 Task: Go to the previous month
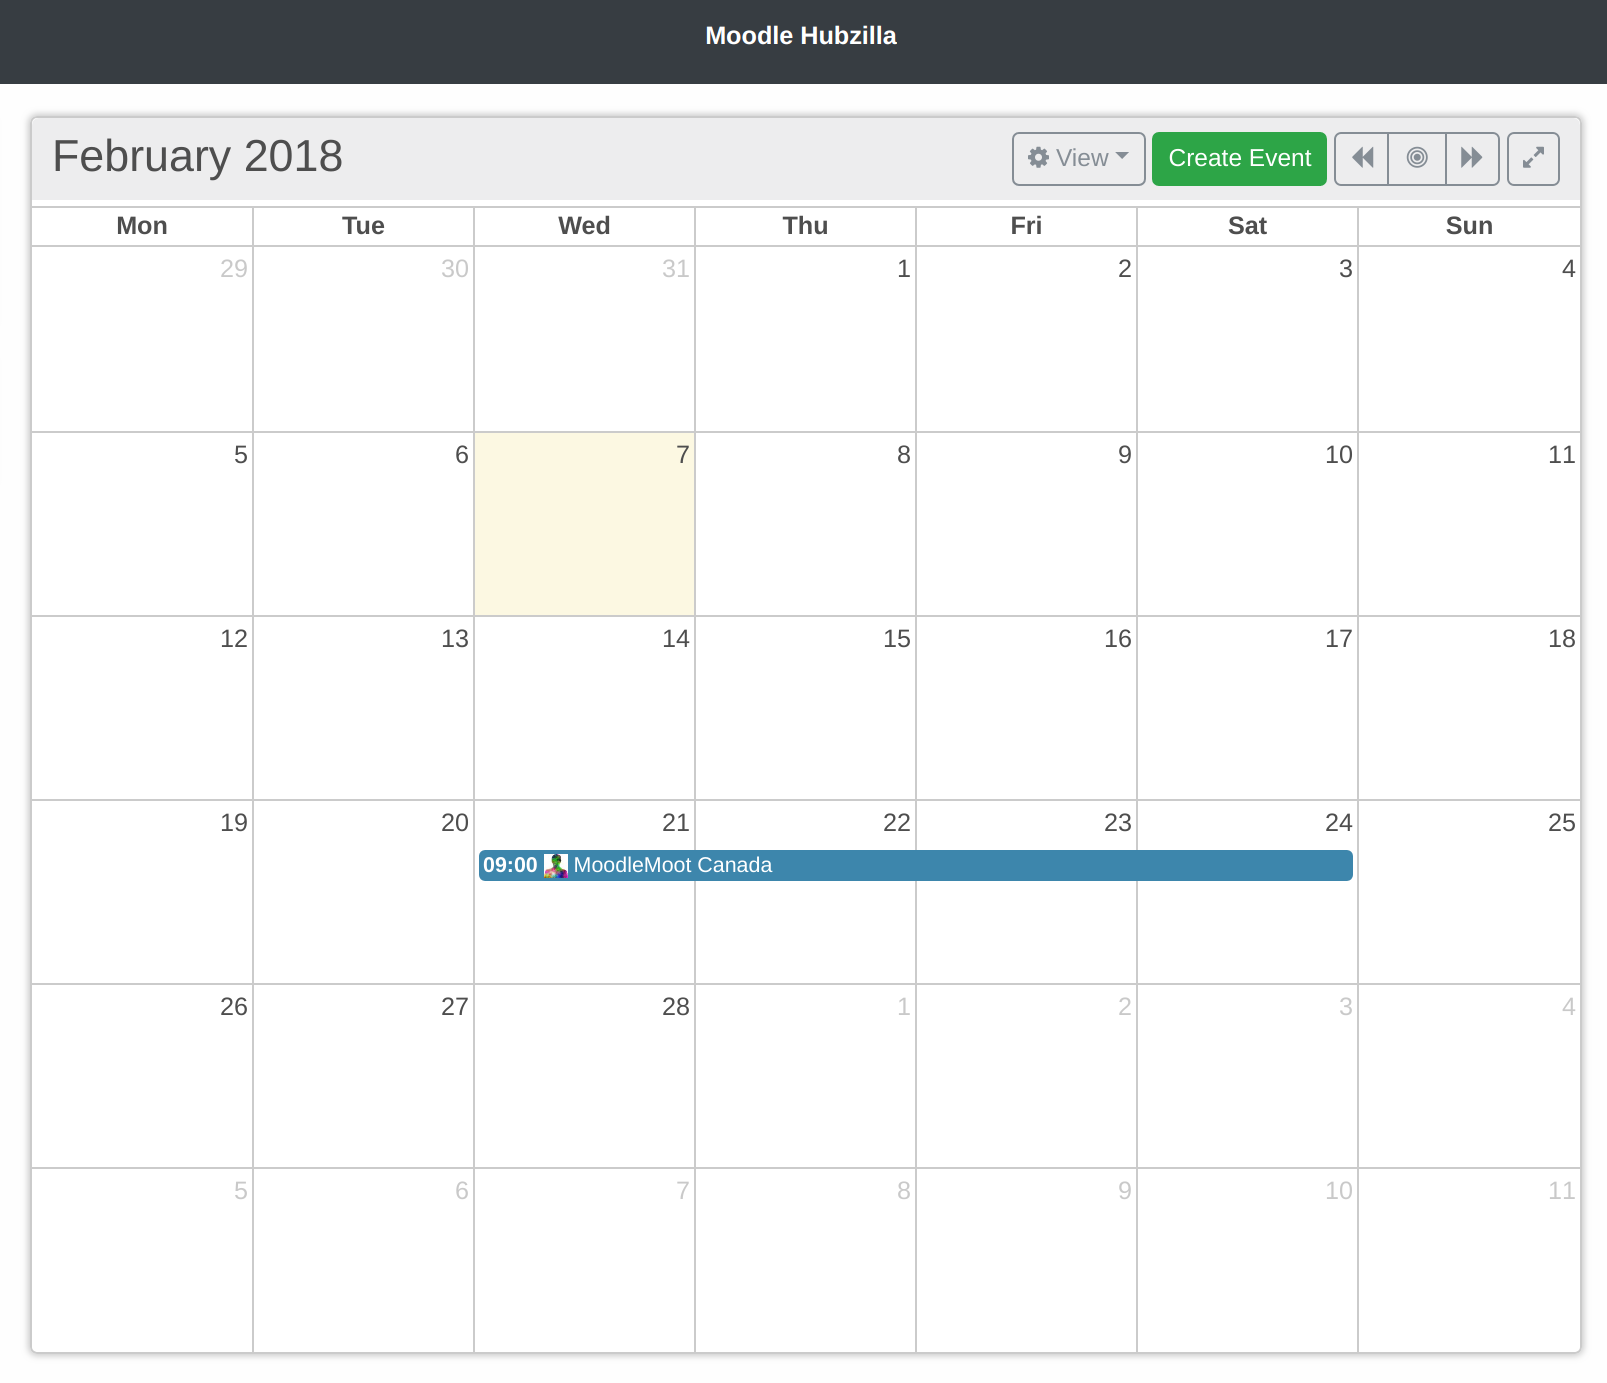(1362, 158)
